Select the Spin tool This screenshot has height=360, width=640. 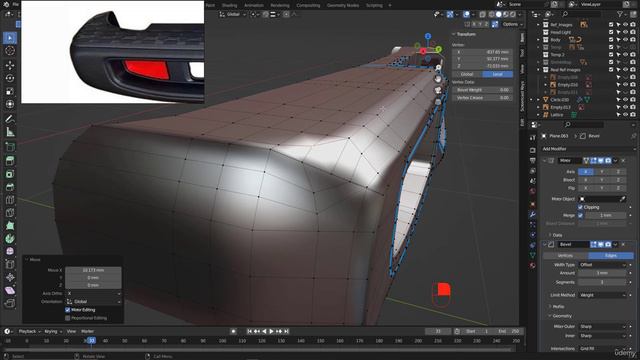(10, 238)
